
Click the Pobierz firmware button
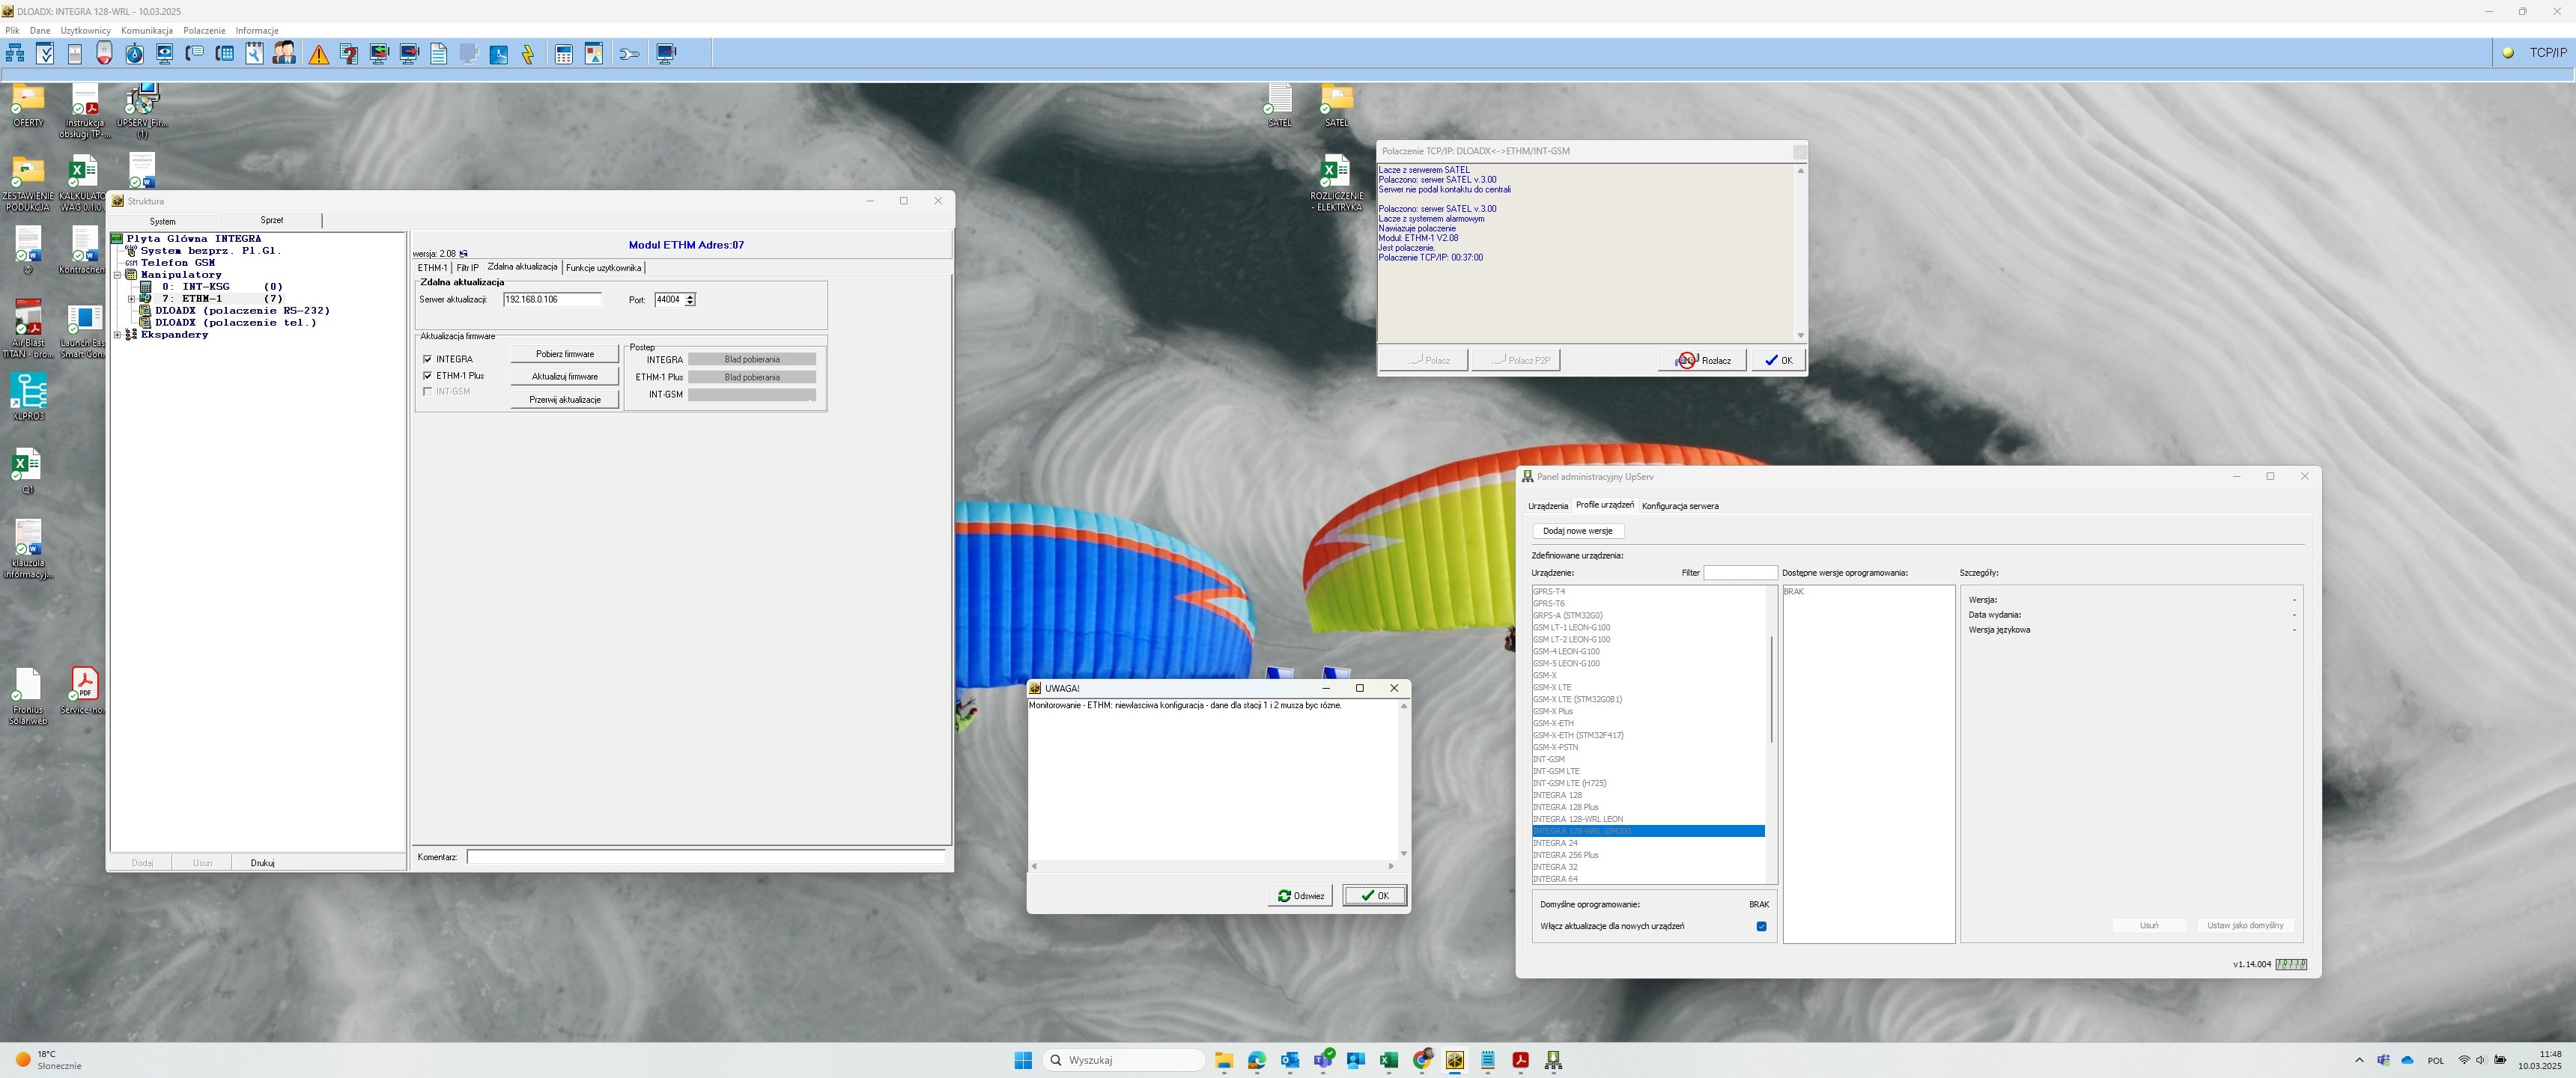point(565,354)
